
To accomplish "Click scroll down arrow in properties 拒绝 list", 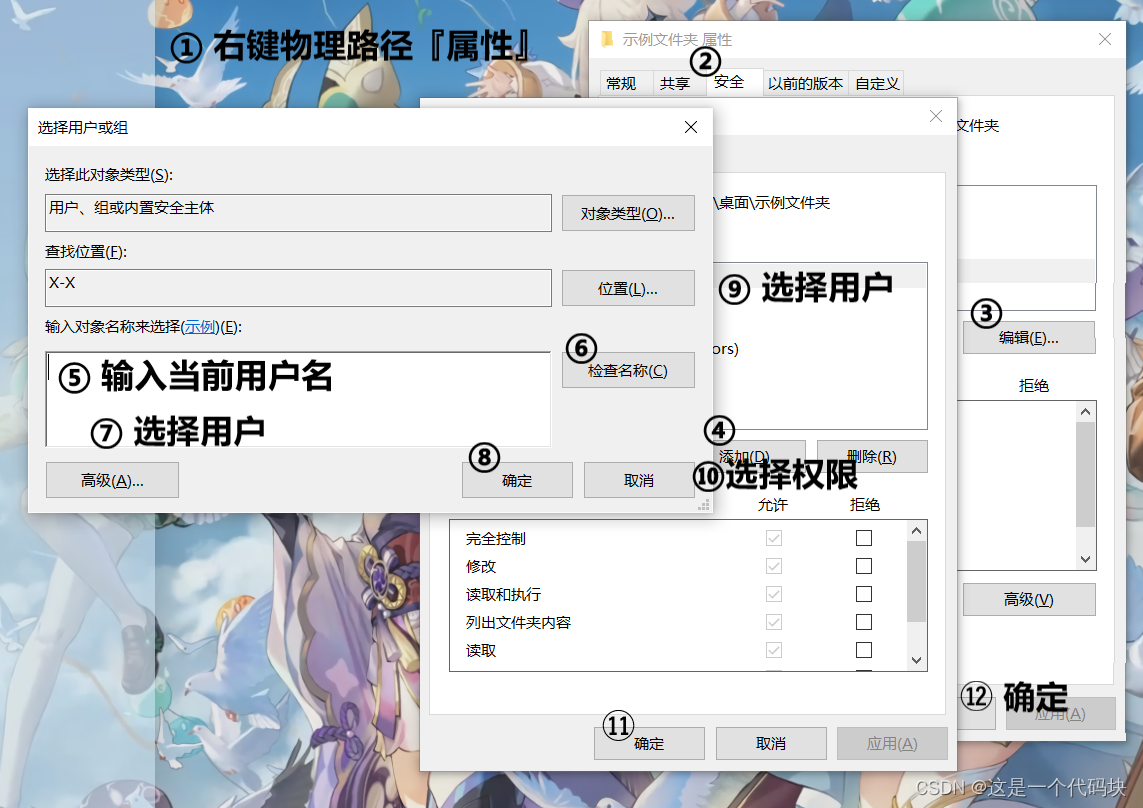I will (x=1085, y=559).
